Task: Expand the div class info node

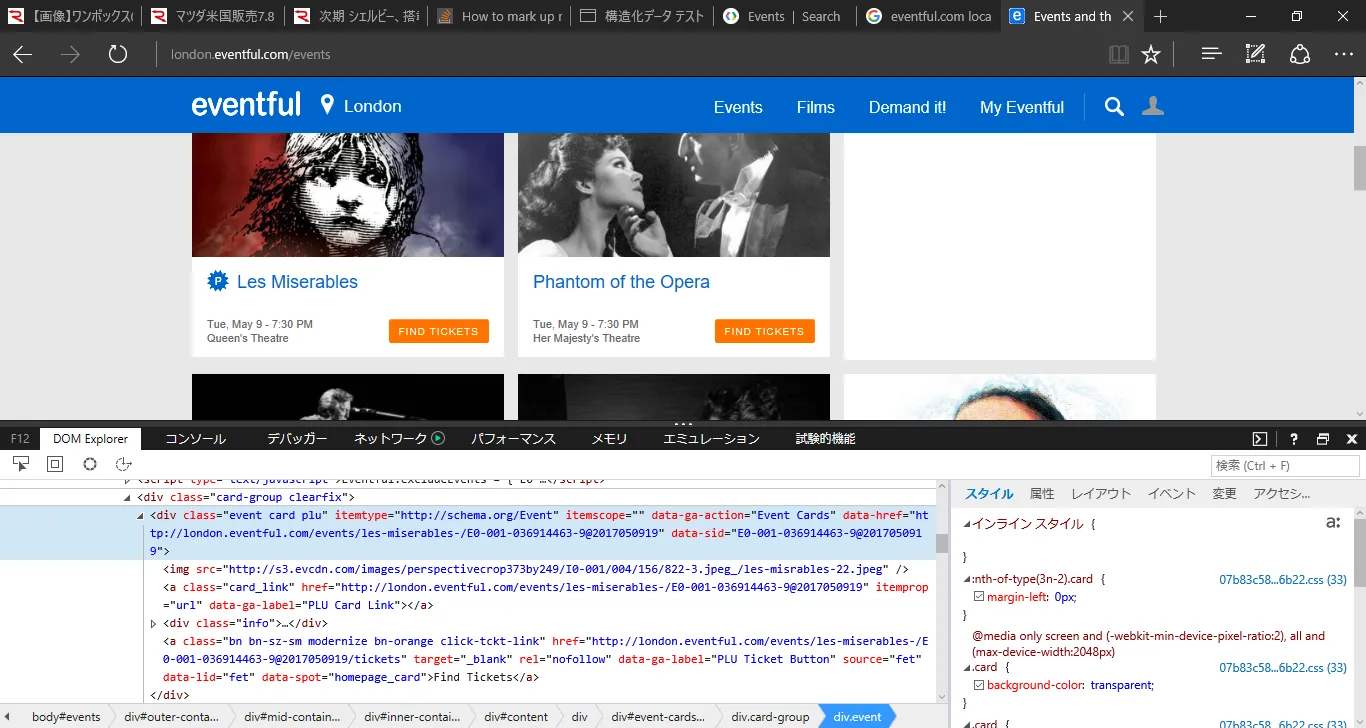Action: click(154, 623)
